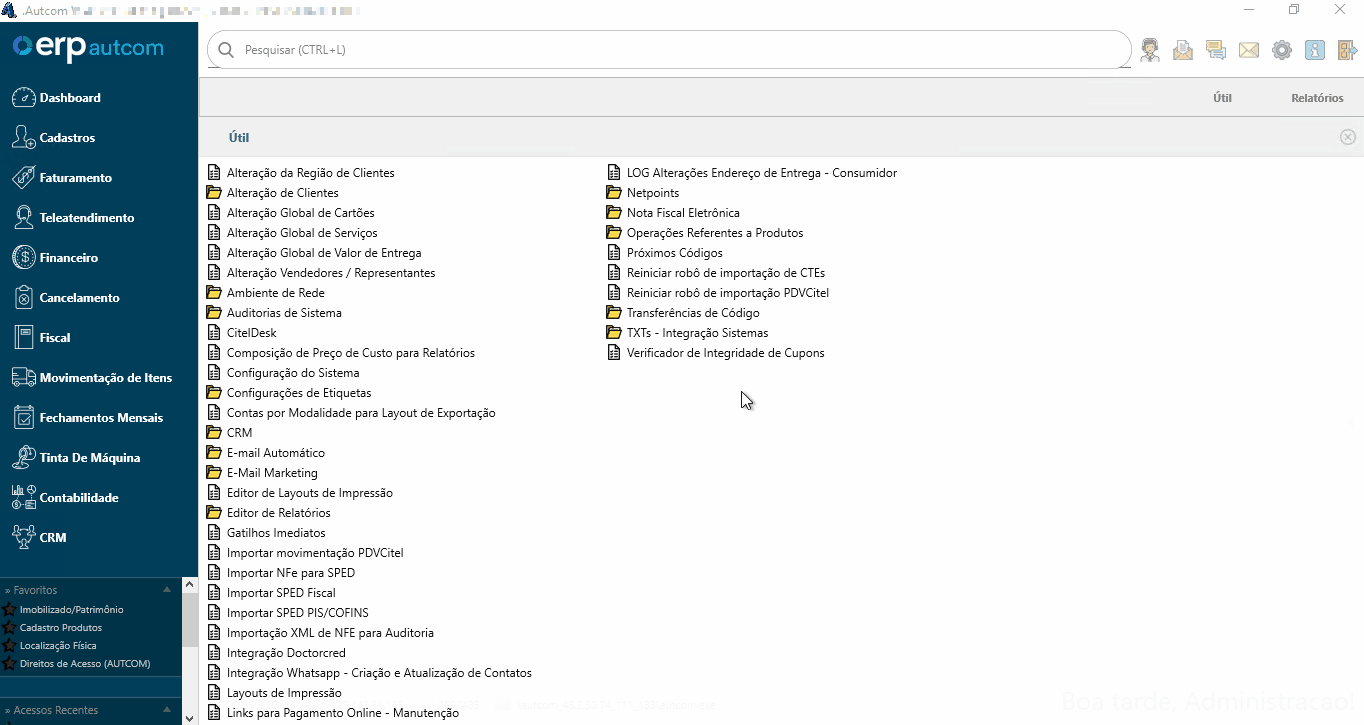Click the star beside Cadastro Produtos
The width and height of the screenshot is (1364, 725).
(x=9, y=627)
